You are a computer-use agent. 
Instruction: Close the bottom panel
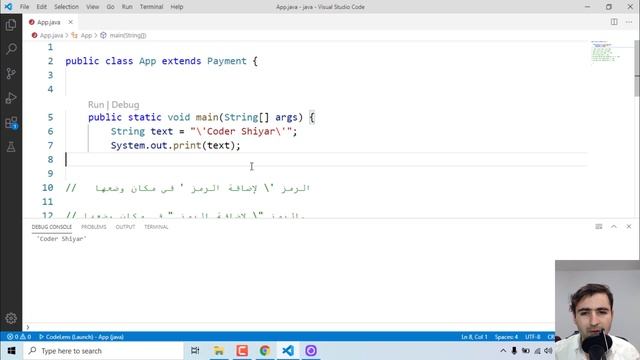(x=629, y=227)
